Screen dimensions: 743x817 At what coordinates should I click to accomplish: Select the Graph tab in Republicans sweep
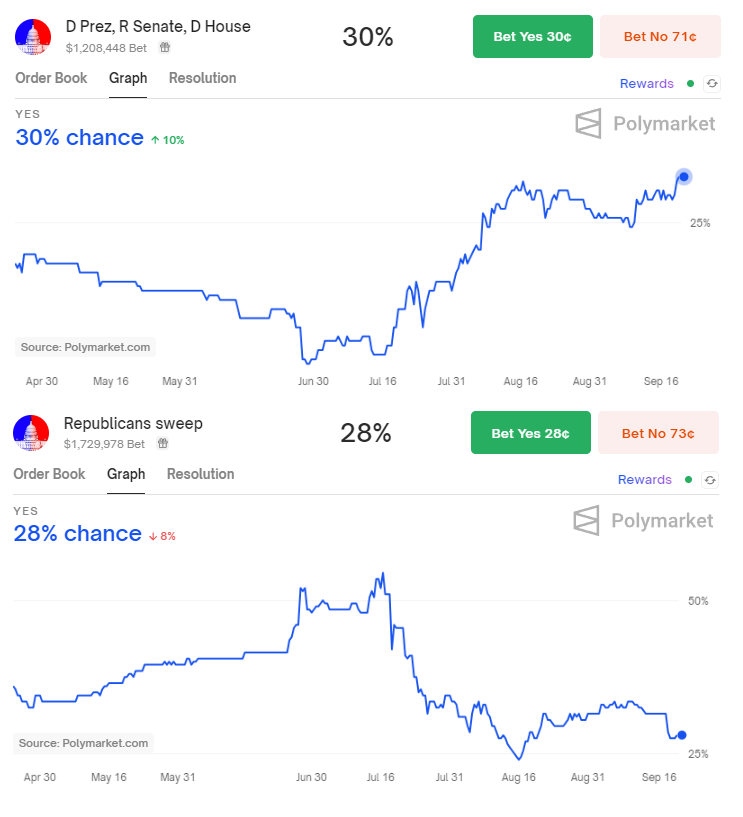click(126, 474)
